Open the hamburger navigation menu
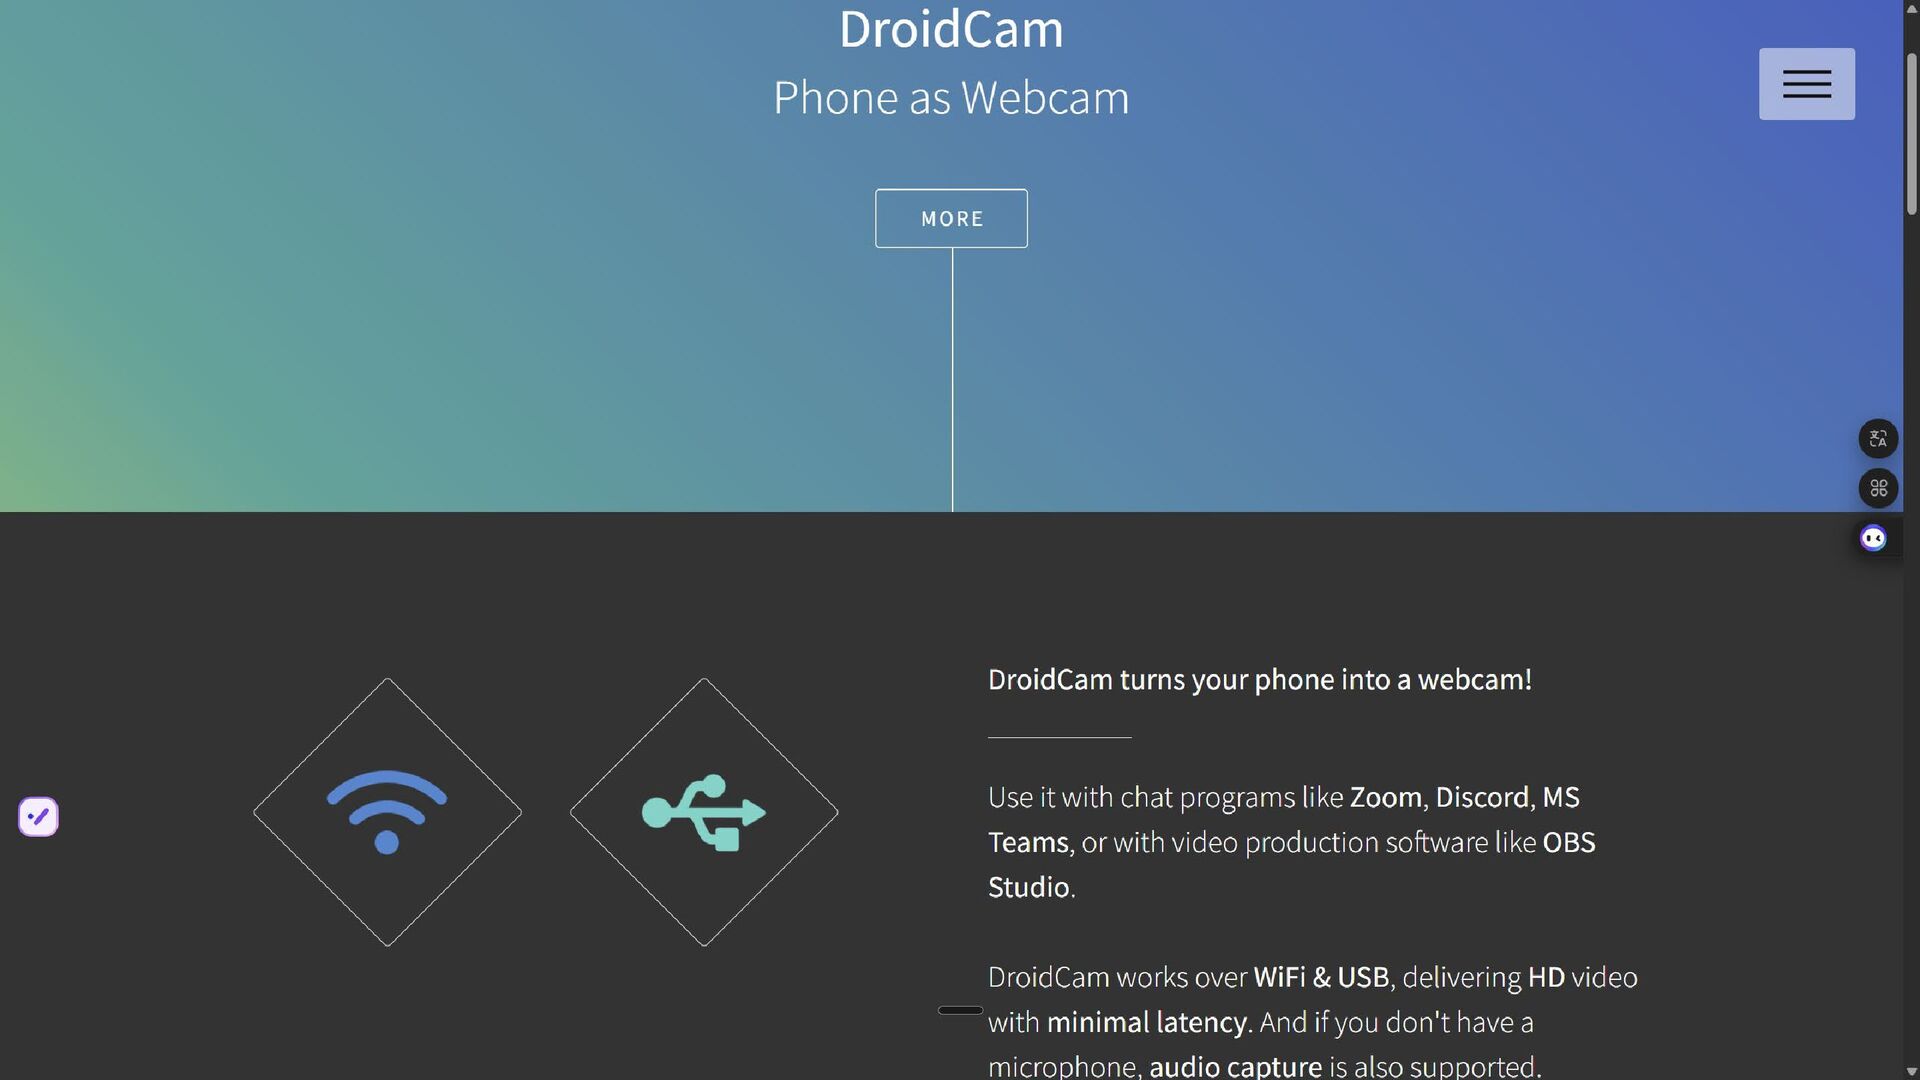Screen dimensions: 1920x1080 (x=1806, y=84)
